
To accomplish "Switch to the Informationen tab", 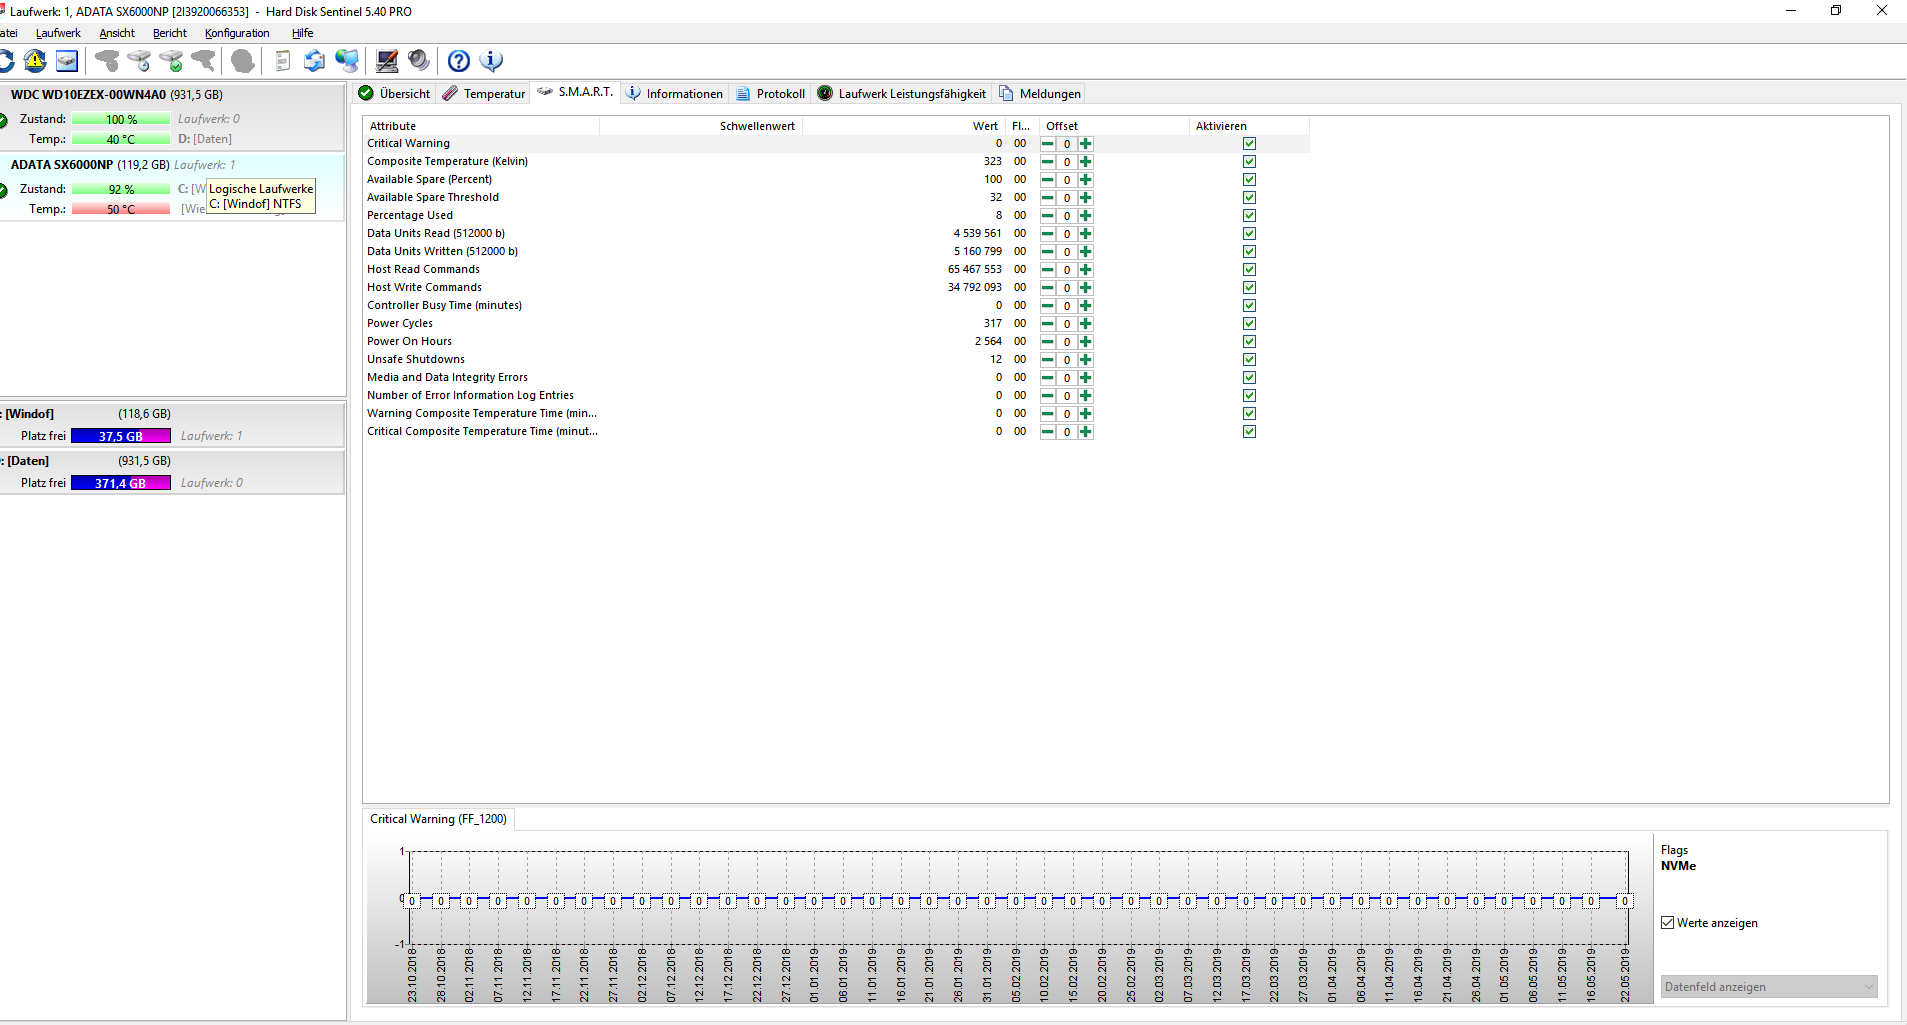I will pyautogui.click(x=675, y=94).
